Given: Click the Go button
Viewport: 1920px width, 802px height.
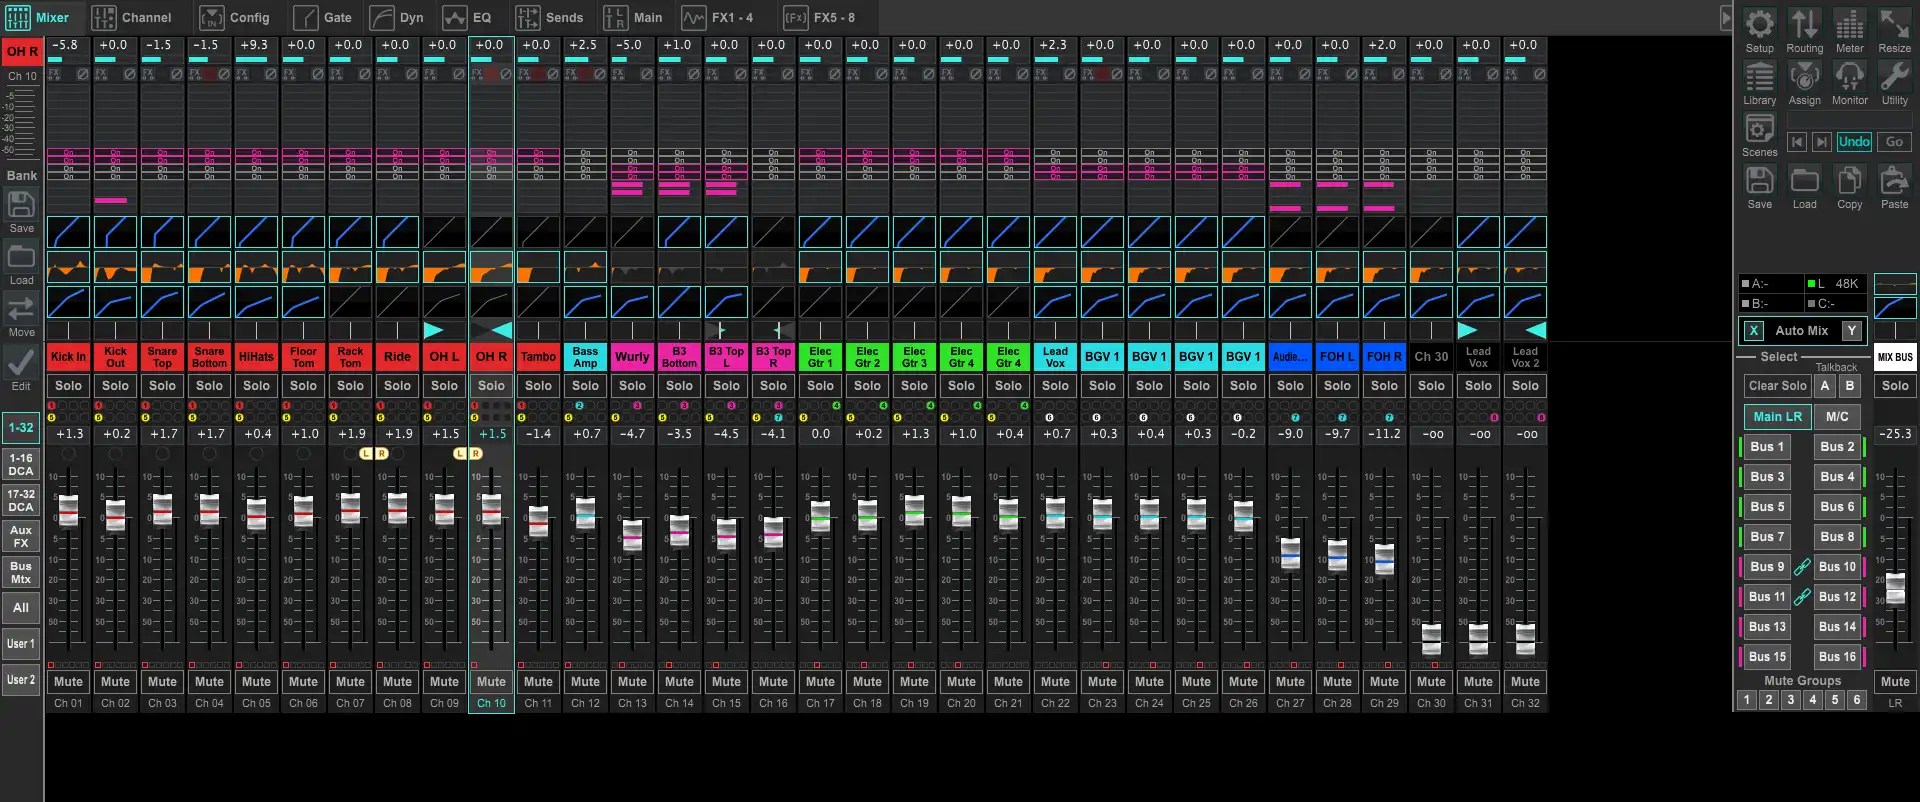Looking at the screenshot, I should 1894,142.
